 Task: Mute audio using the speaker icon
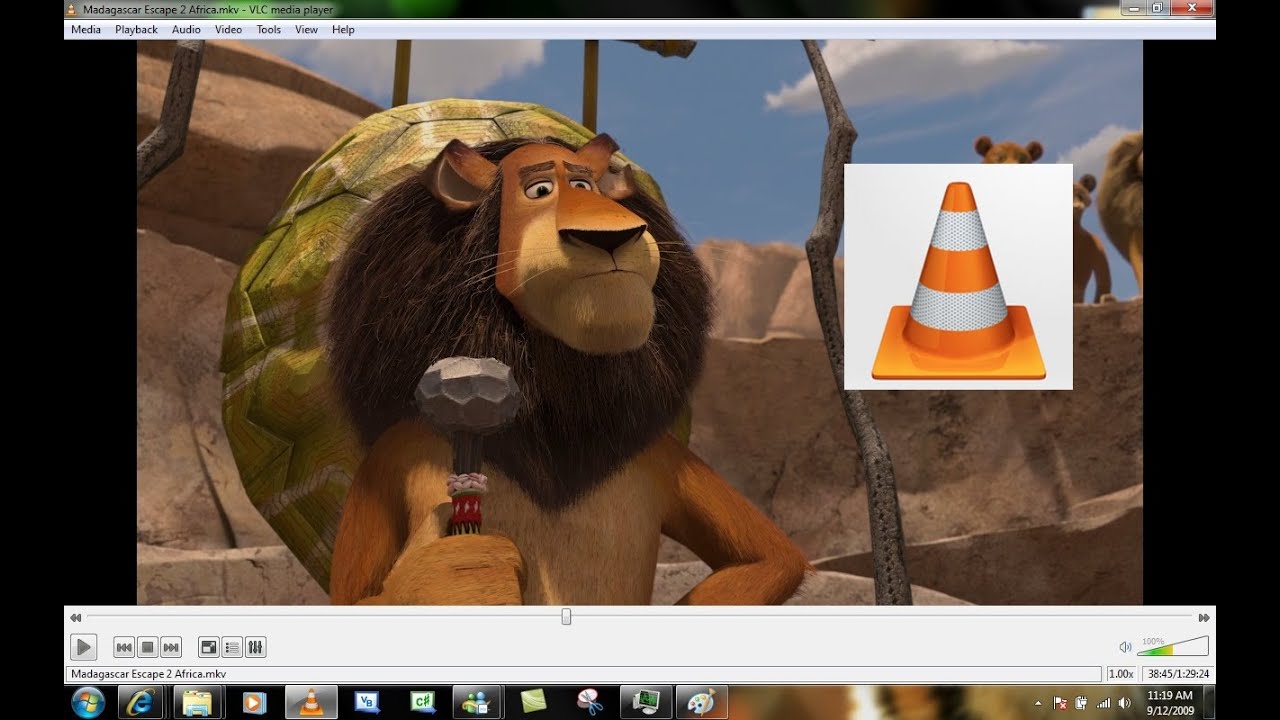click(1125, 647)
